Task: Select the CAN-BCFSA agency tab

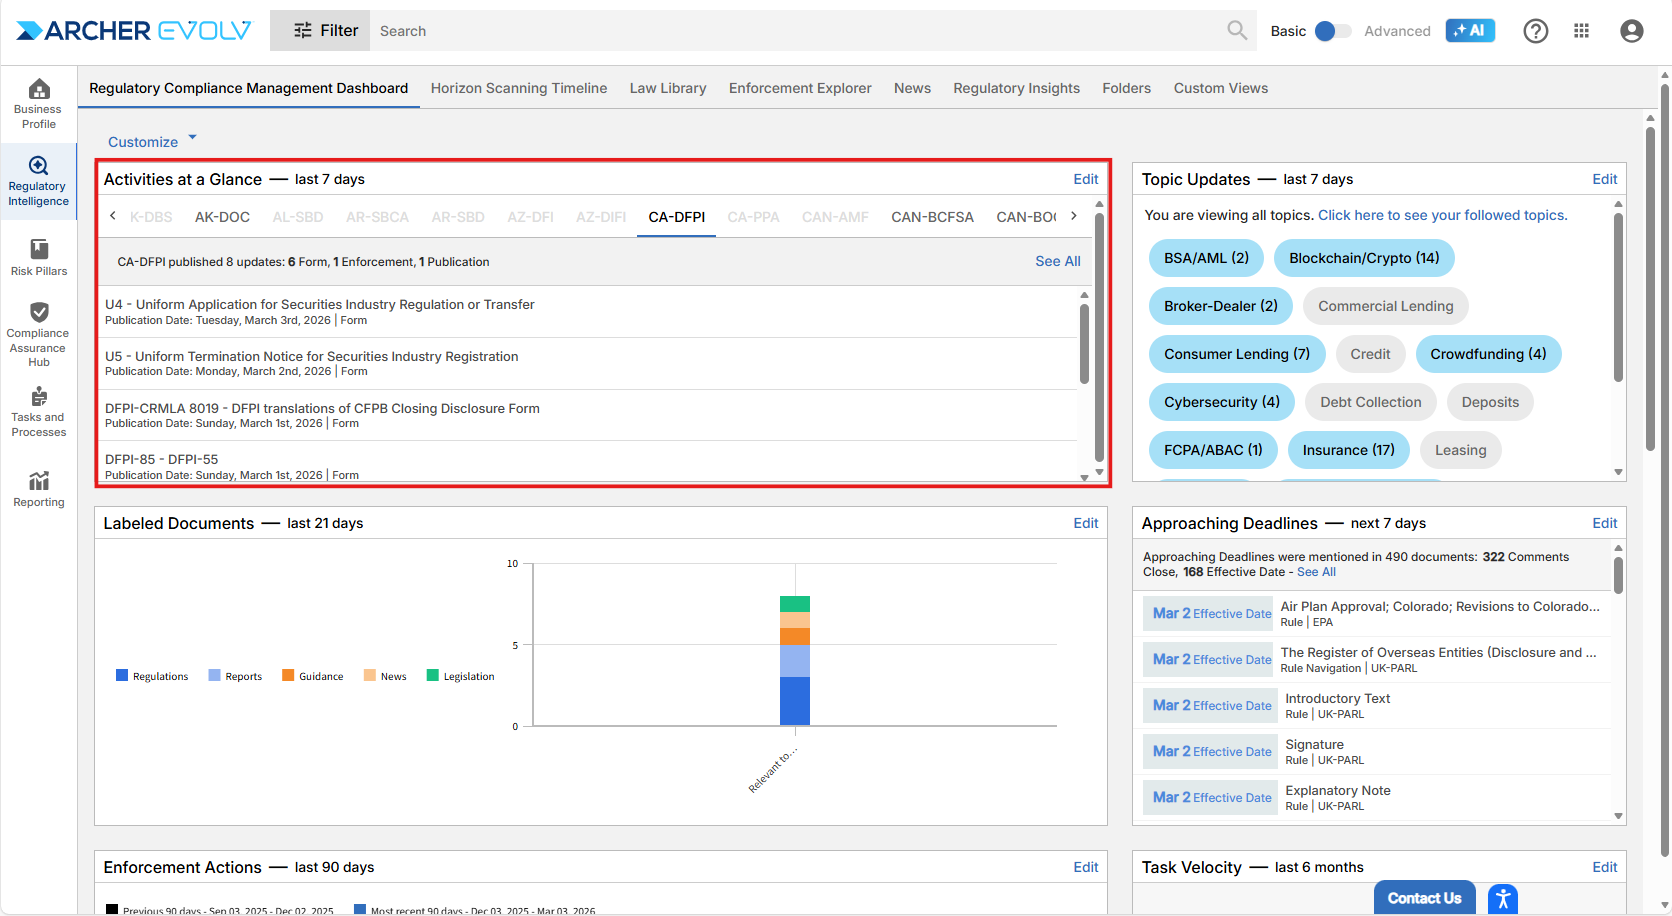Action: [x=932, y=217]
